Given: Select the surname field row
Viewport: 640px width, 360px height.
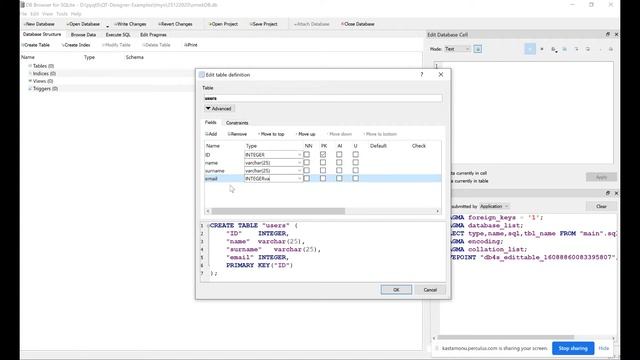Looking at the screenshot, I should tap(322, 171).
